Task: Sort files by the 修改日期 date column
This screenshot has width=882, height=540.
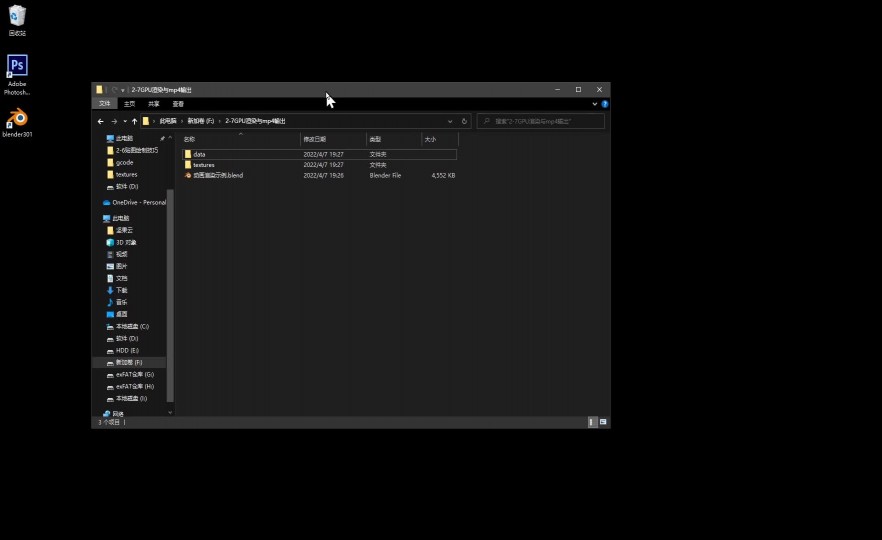Action: (314, 140)
